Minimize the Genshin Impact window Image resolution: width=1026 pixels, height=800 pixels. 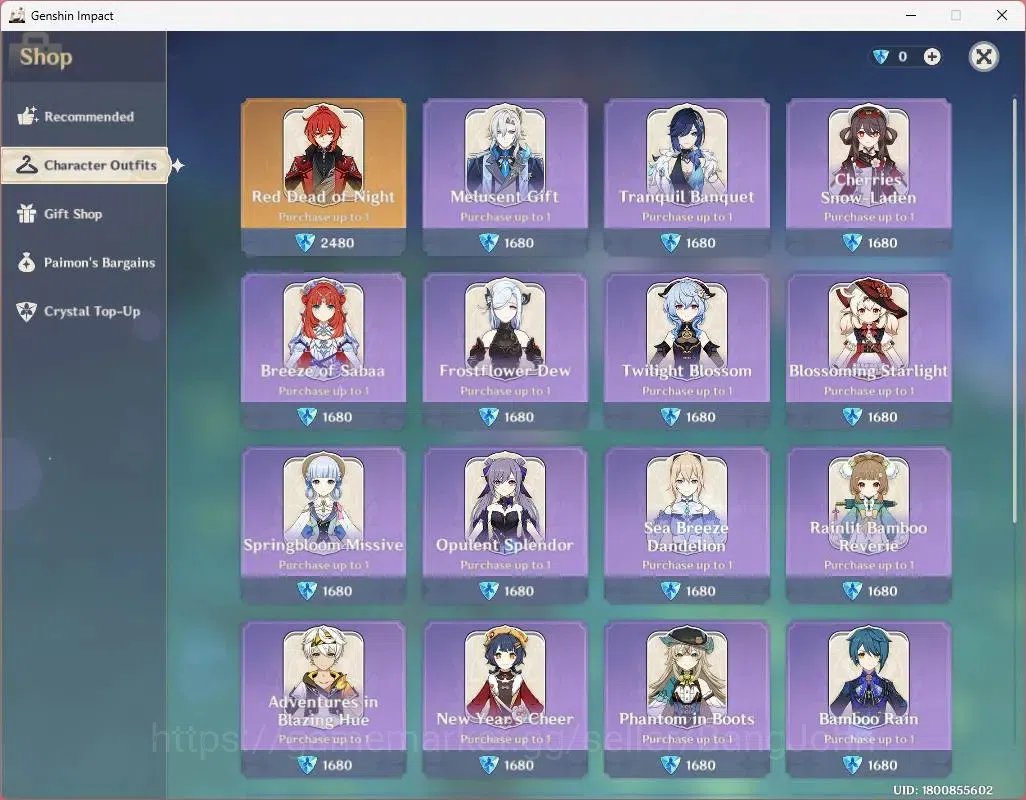point(911,15)
